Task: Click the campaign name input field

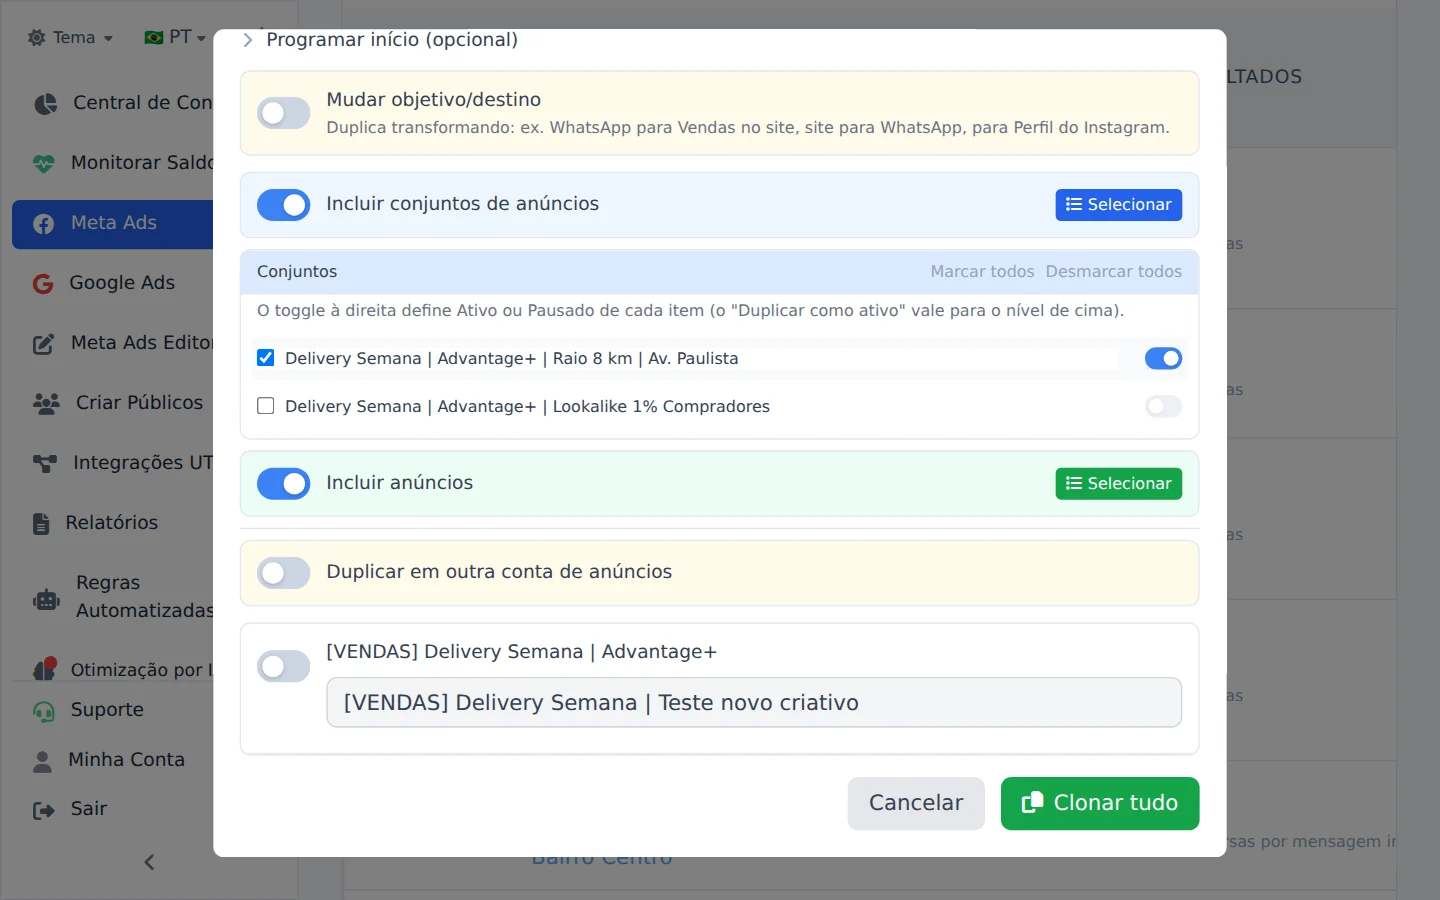Action: pyautogui.click(x=754, y=703)
